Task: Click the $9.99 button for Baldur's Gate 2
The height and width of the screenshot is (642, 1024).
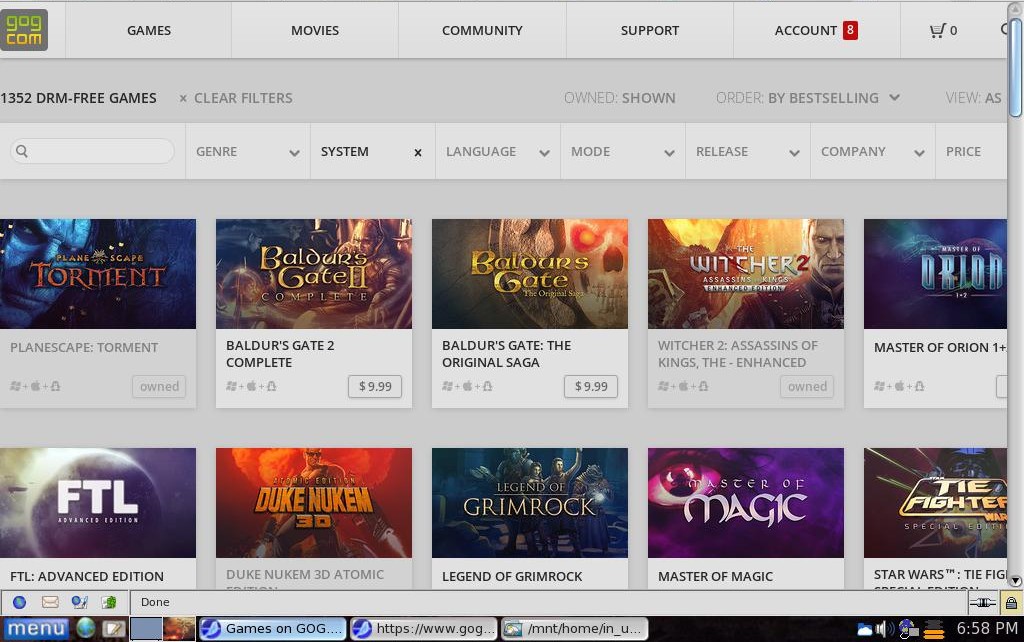Action: tap(375, 386)
